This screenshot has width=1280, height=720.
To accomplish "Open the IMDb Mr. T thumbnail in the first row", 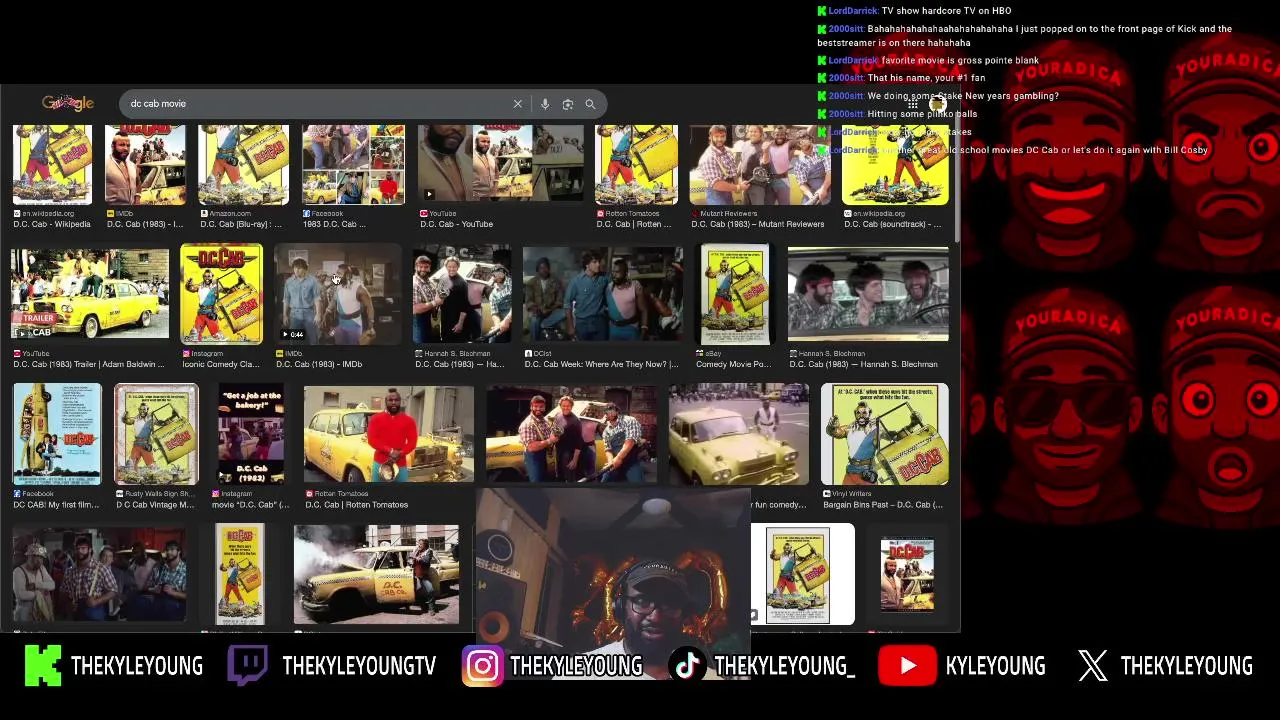I will pyautogui.click(x=145, y=165).
